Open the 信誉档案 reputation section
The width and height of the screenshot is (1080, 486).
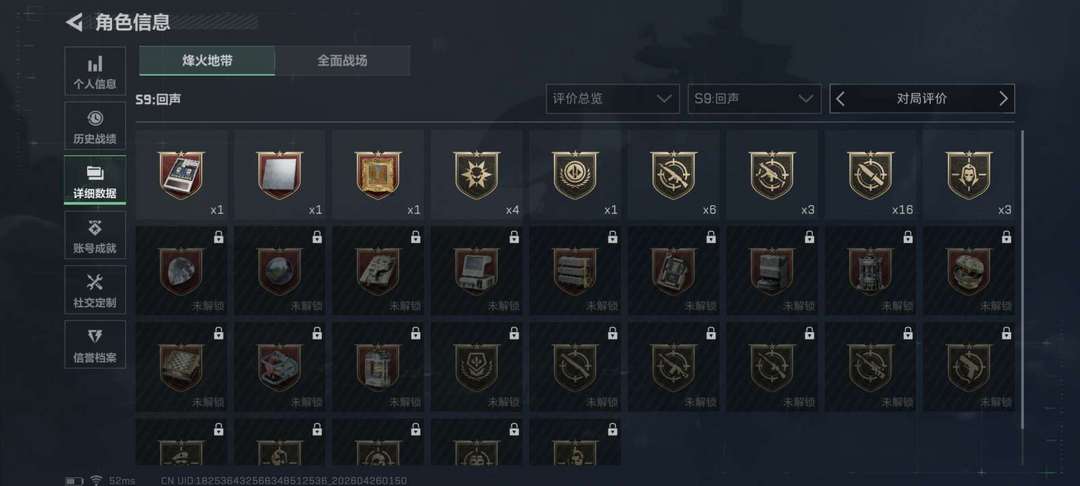click(x=95, y=344)
